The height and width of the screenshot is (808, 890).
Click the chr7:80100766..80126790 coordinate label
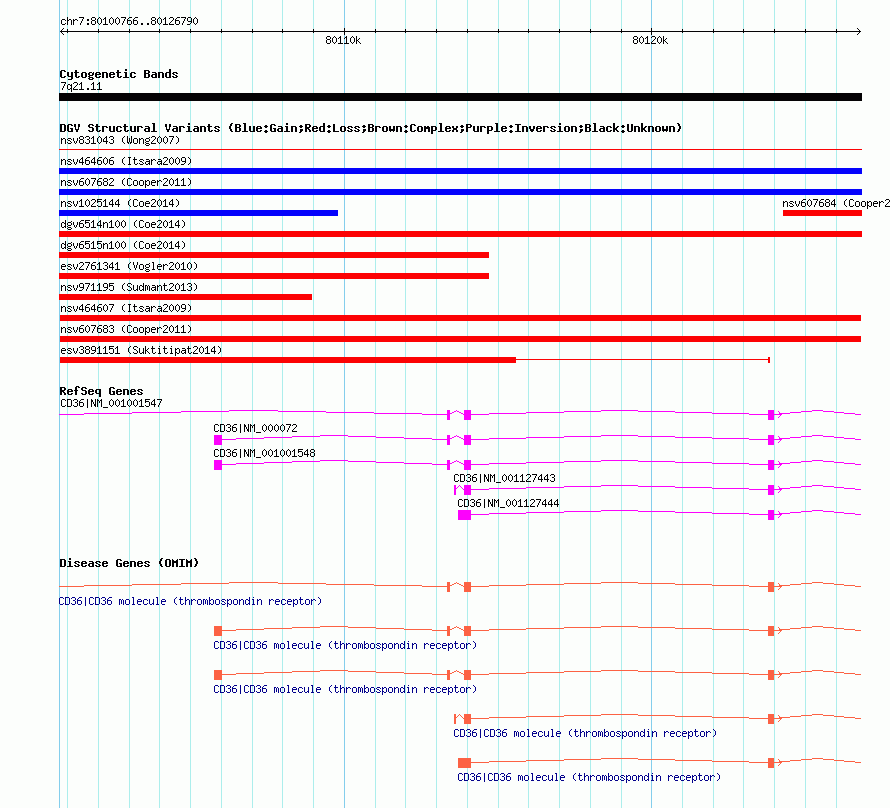click(x=129, y=21)
